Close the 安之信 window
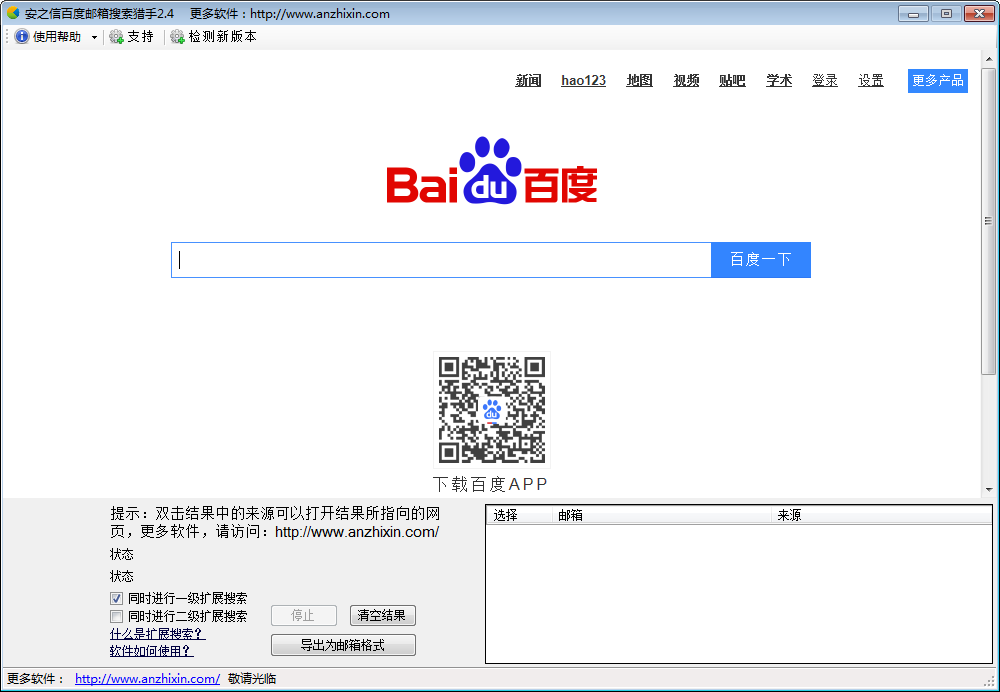 point(980,13)
